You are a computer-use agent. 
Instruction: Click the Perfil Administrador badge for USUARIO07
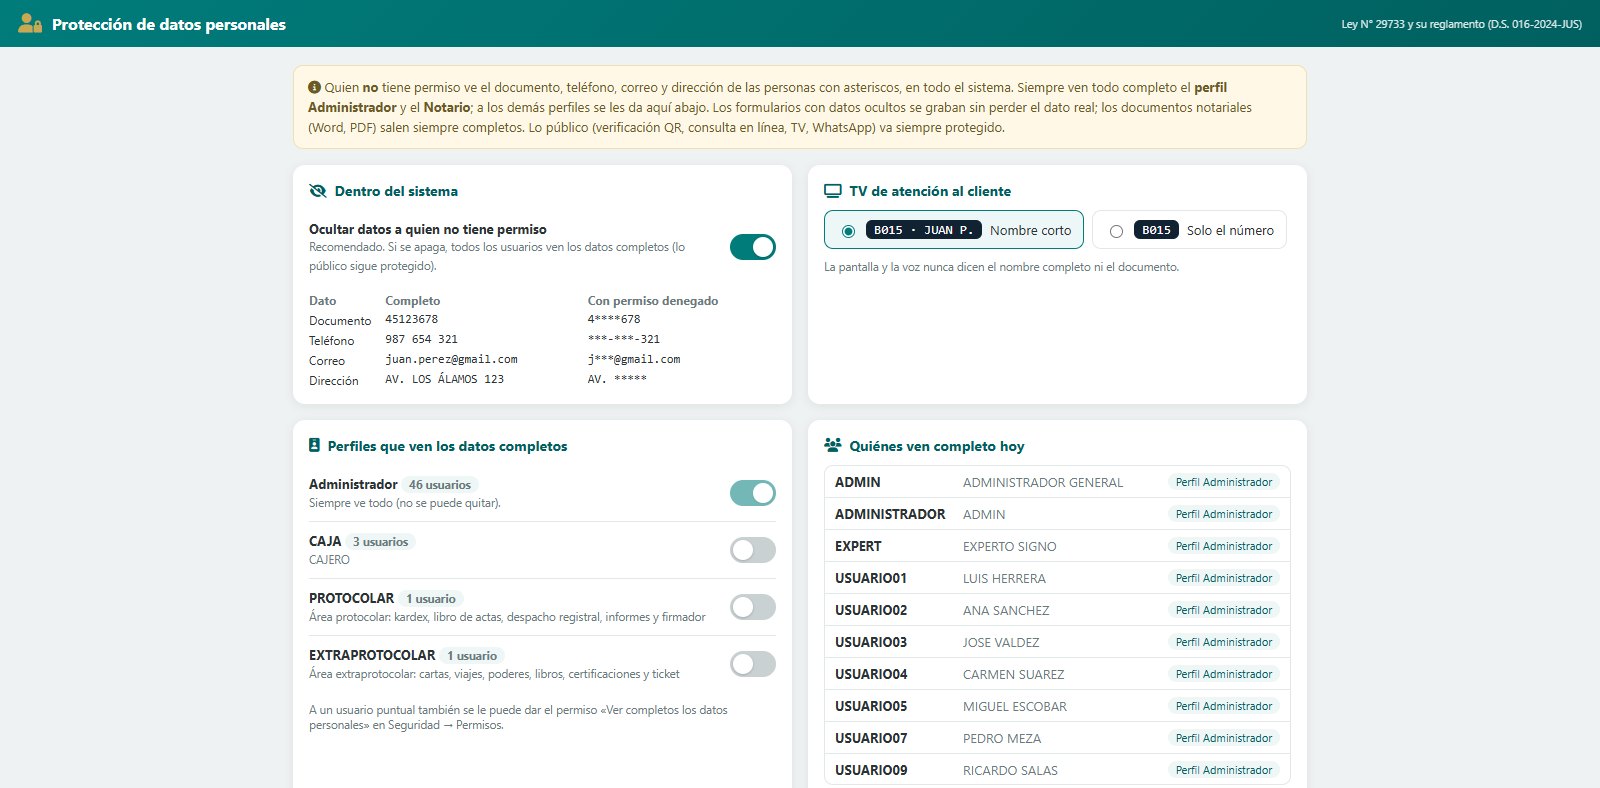(x=1224, y=738)
